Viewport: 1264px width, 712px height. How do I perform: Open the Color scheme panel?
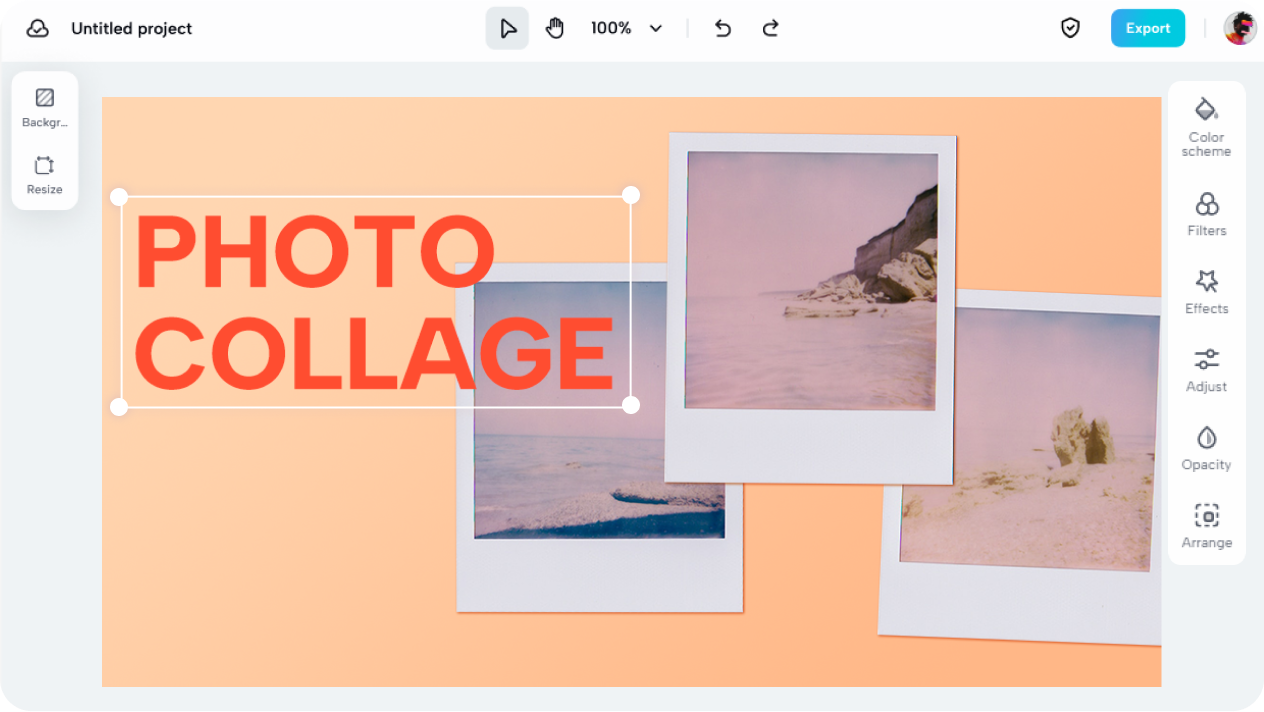pyautogui.click(x=1206, y=125)
